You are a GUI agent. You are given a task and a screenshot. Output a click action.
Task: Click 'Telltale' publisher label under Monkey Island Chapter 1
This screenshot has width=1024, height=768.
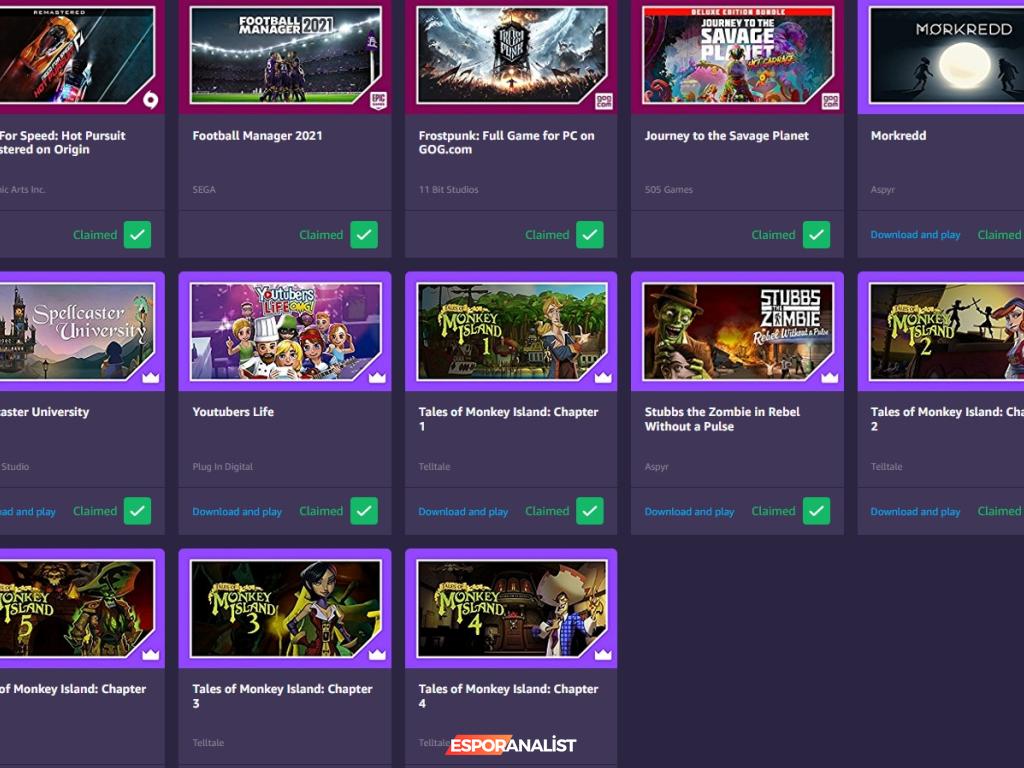[434, 466]
